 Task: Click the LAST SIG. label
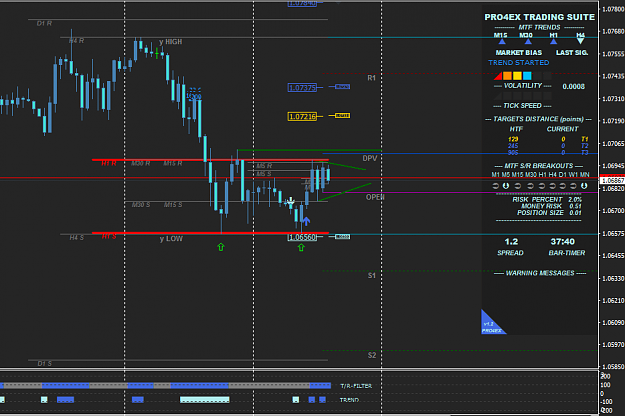[x=572, y=53]
